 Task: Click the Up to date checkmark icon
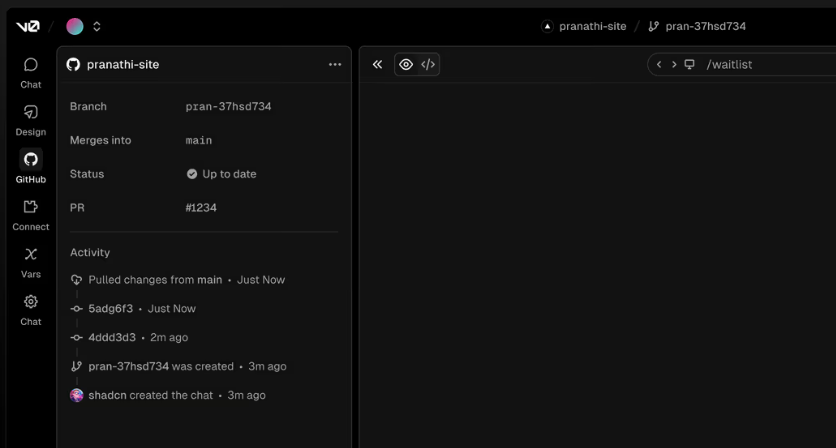click(192, 174)
